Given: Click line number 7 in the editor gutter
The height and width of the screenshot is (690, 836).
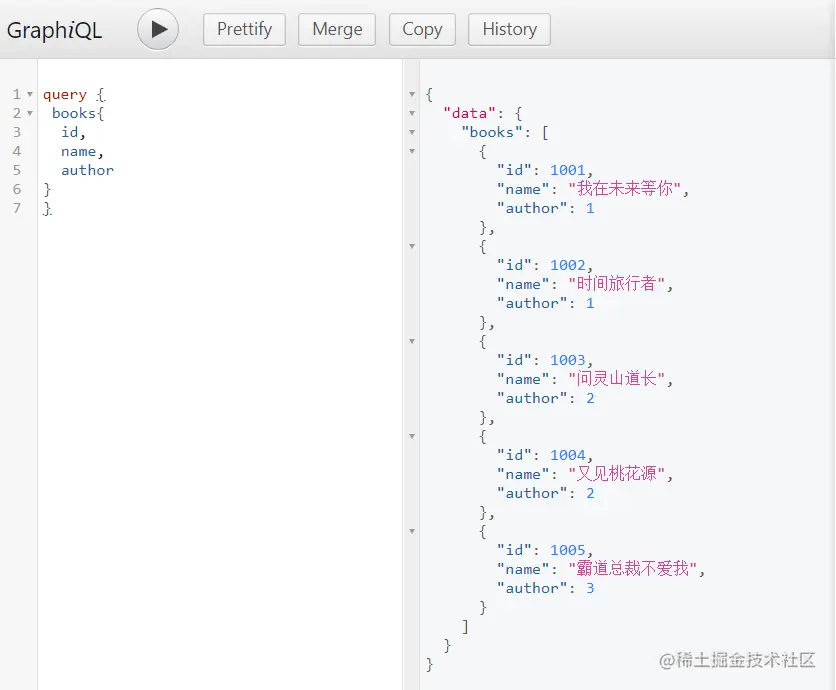Looking at the screenshot, I should coord(16,209).
